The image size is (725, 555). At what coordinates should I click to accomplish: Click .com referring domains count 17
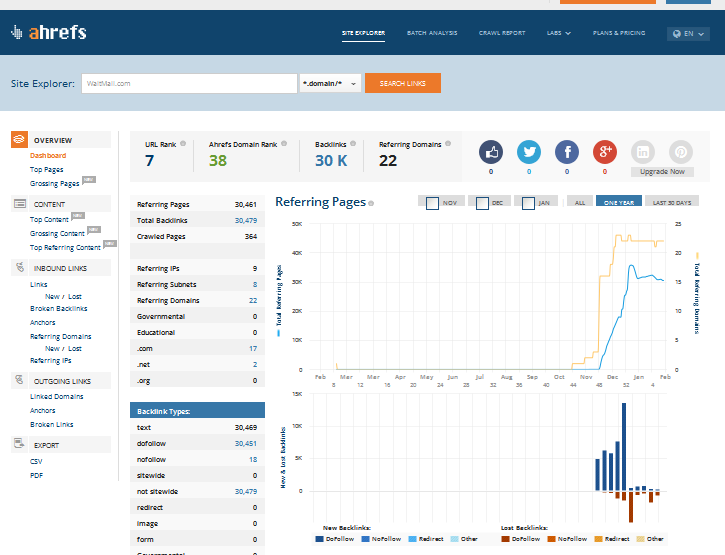coord(253,348)
